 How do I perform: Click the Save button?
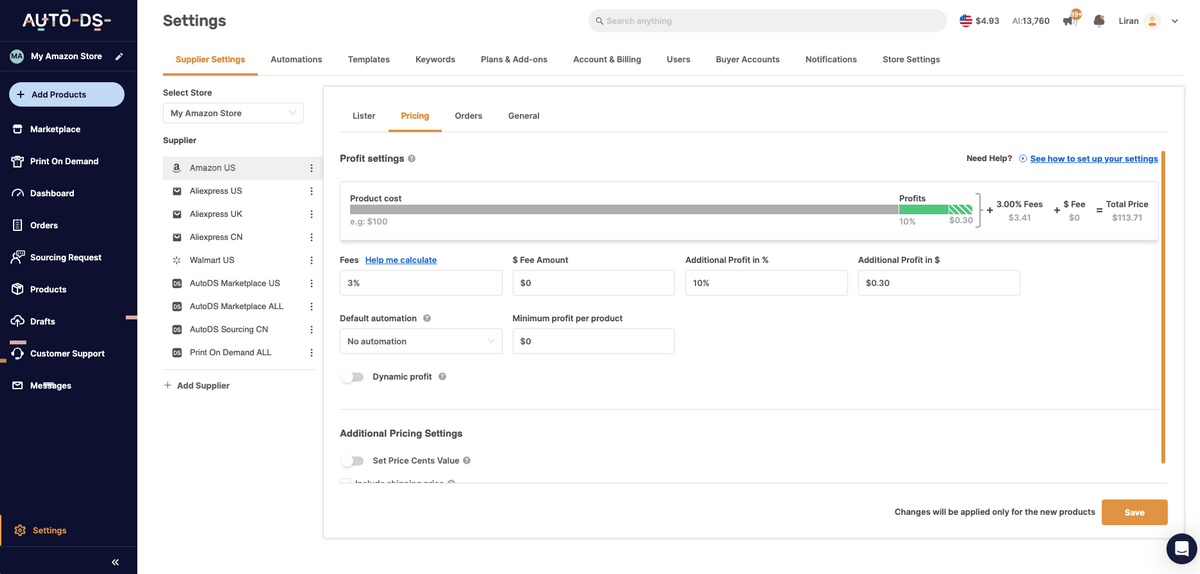tap(1134, 512)
